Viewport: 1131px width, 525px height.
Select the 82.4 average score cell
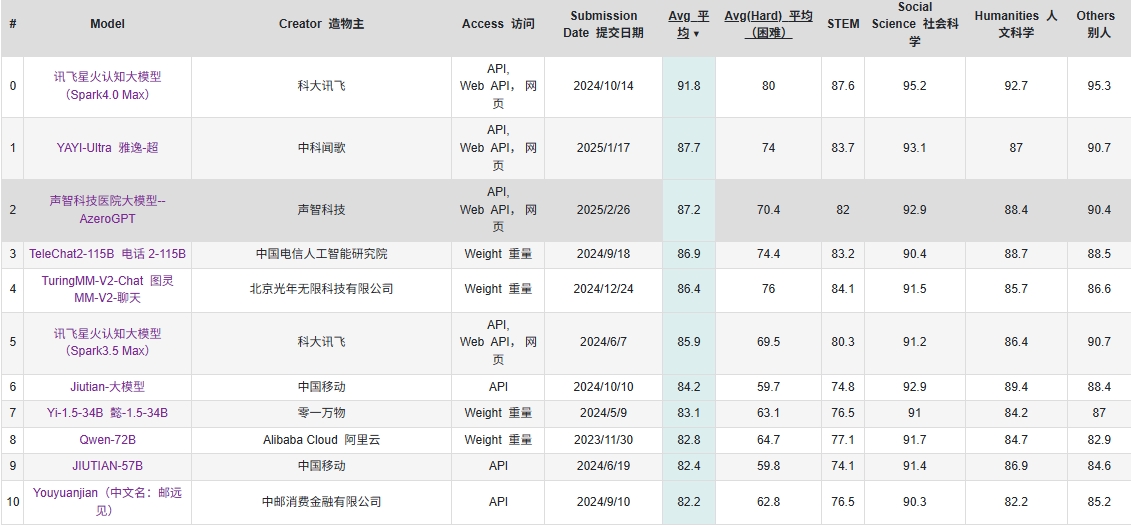[x=689, y=466]
